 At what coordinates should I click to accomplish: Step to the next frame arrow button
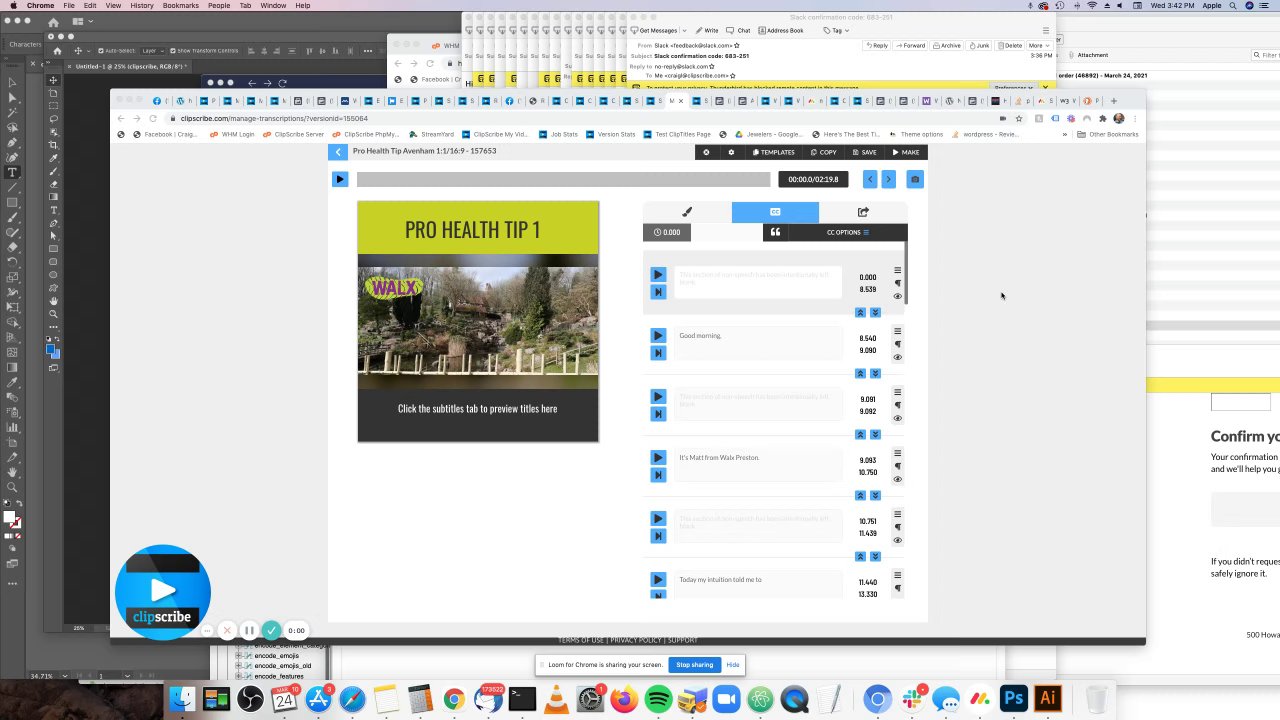(888, 179)
